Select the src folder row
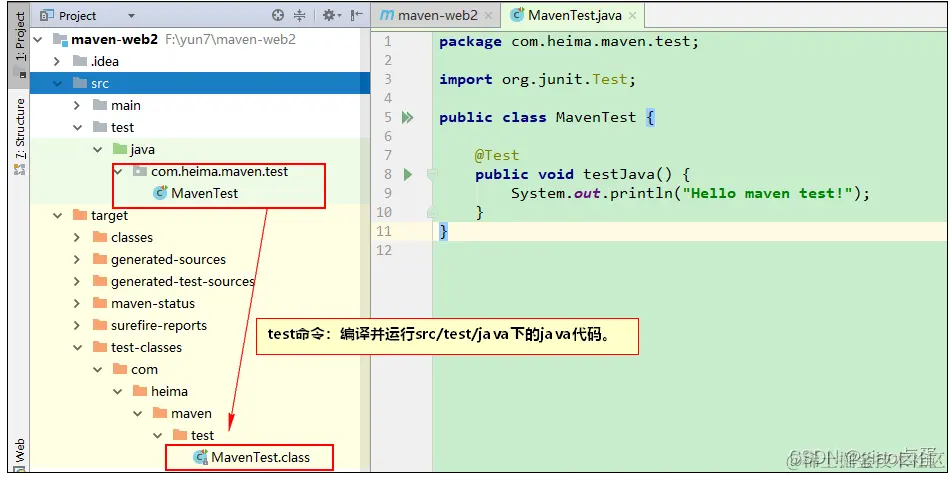The image size is (952, 477). pos(200,83)
